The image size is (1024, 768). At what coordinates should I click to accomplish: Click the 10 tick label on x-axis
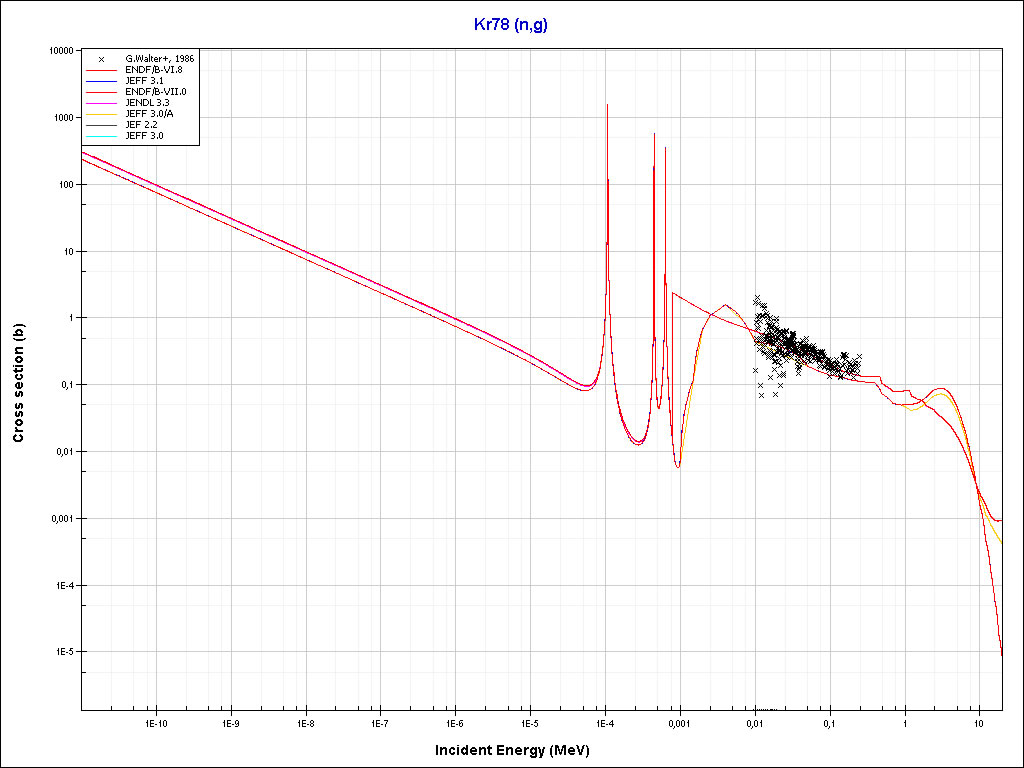click(x=979, y=722)
